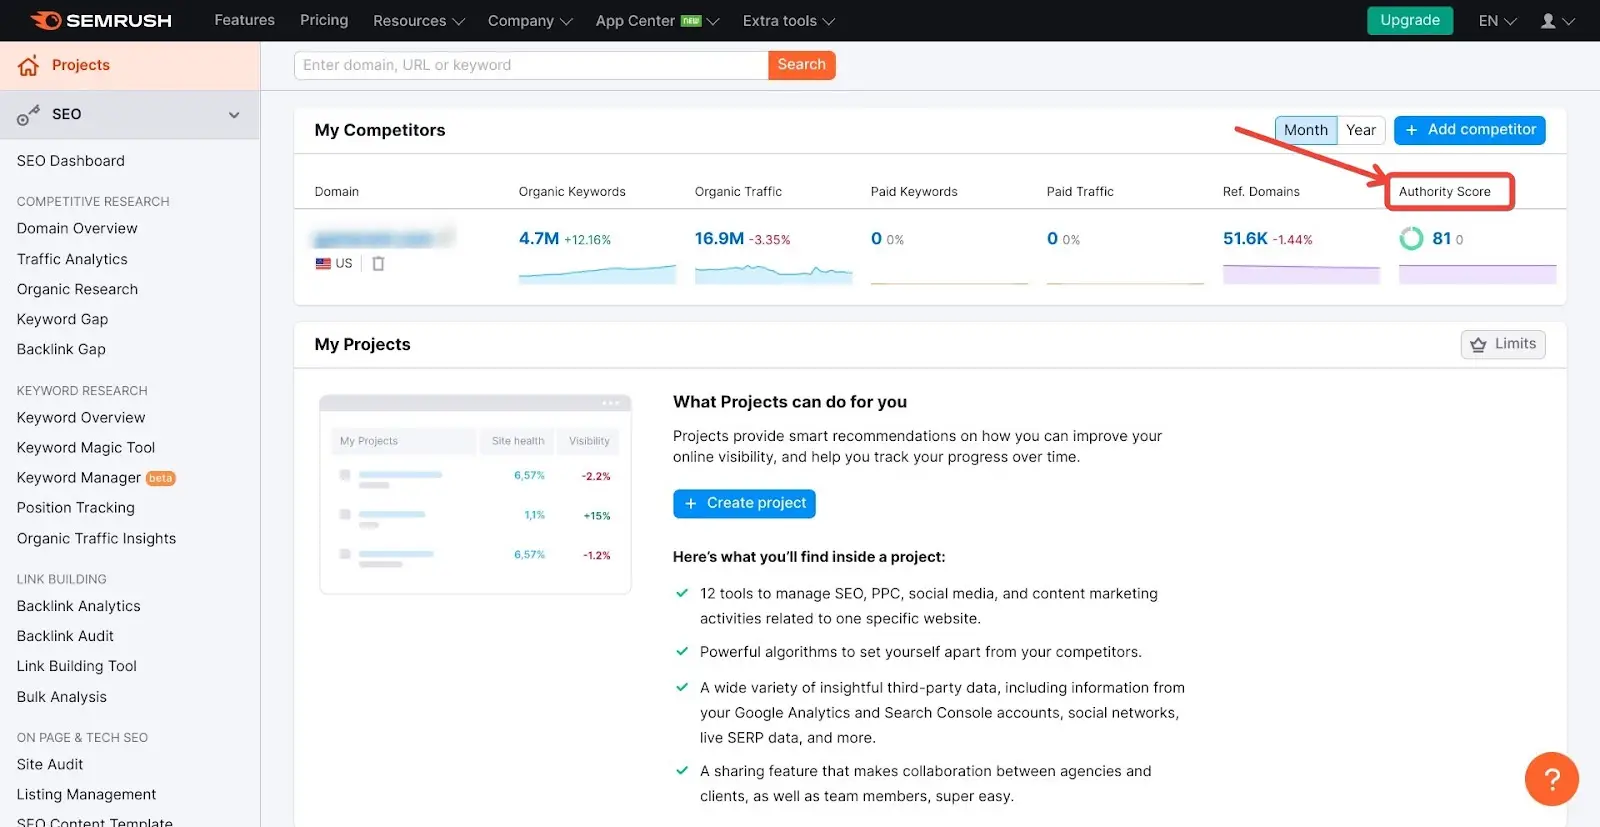This screenshot has width=1600, height=827.
Task: Open Keyword Gap tool
Action: [62, 319]
